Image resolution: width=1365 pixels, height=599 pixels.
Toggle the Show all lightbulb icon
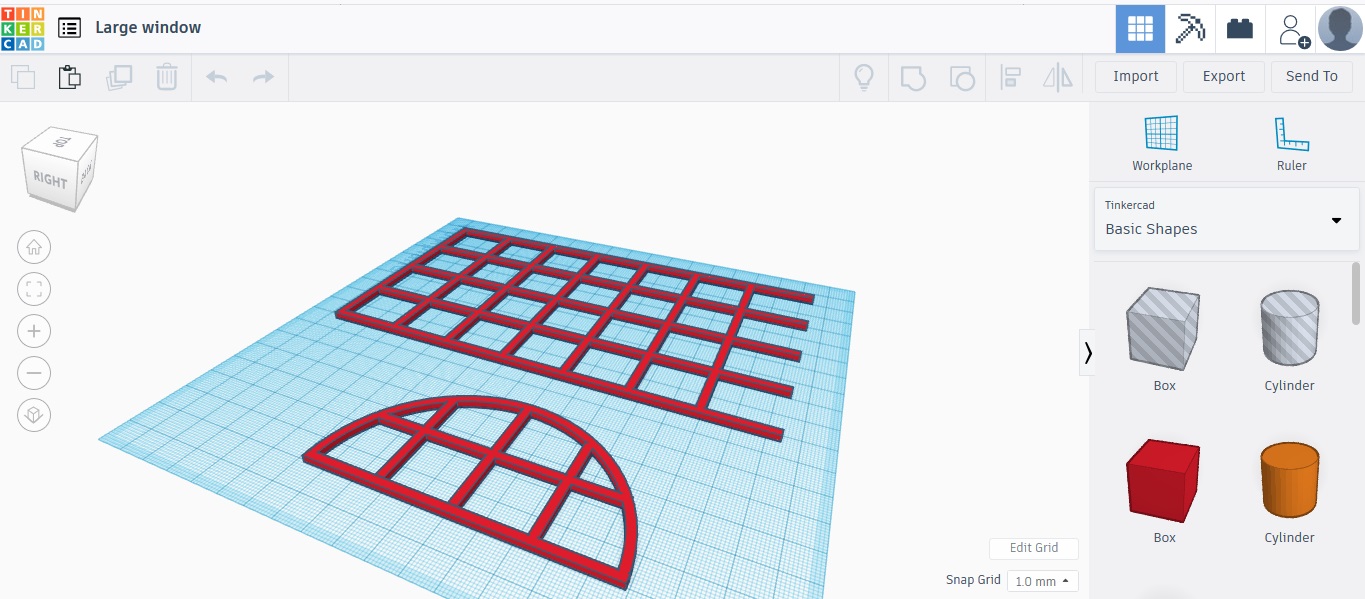(x=864, y=77)
